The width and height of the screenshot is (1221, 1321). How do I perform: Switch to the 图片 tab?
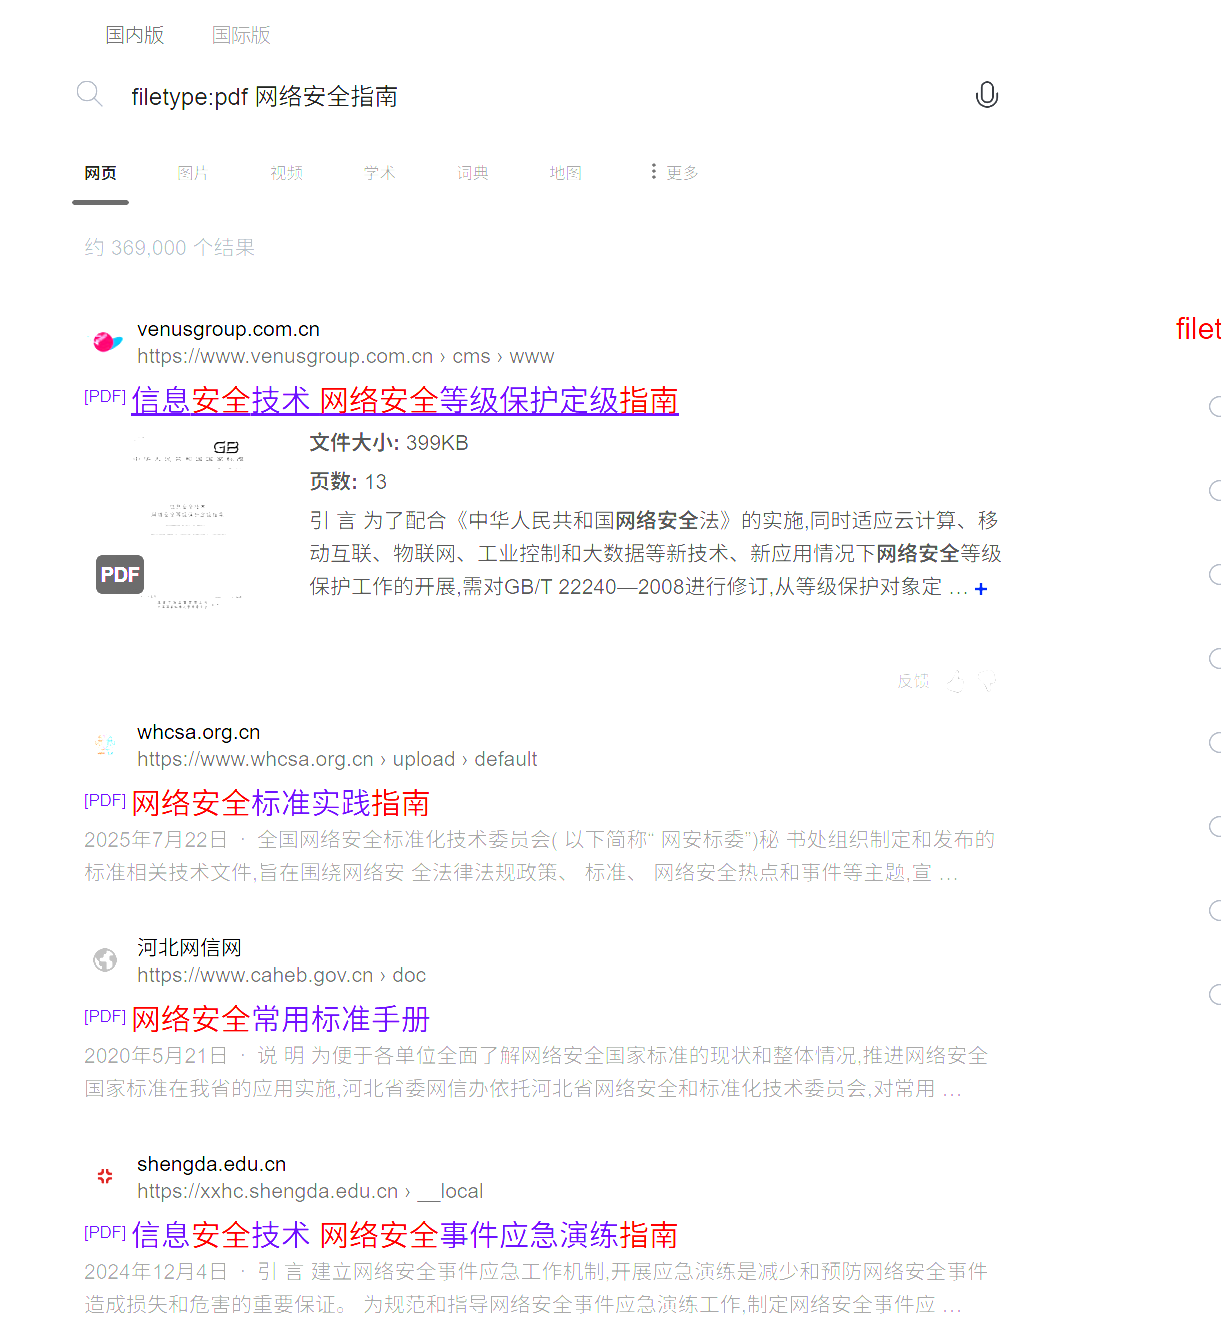point(193,172)
